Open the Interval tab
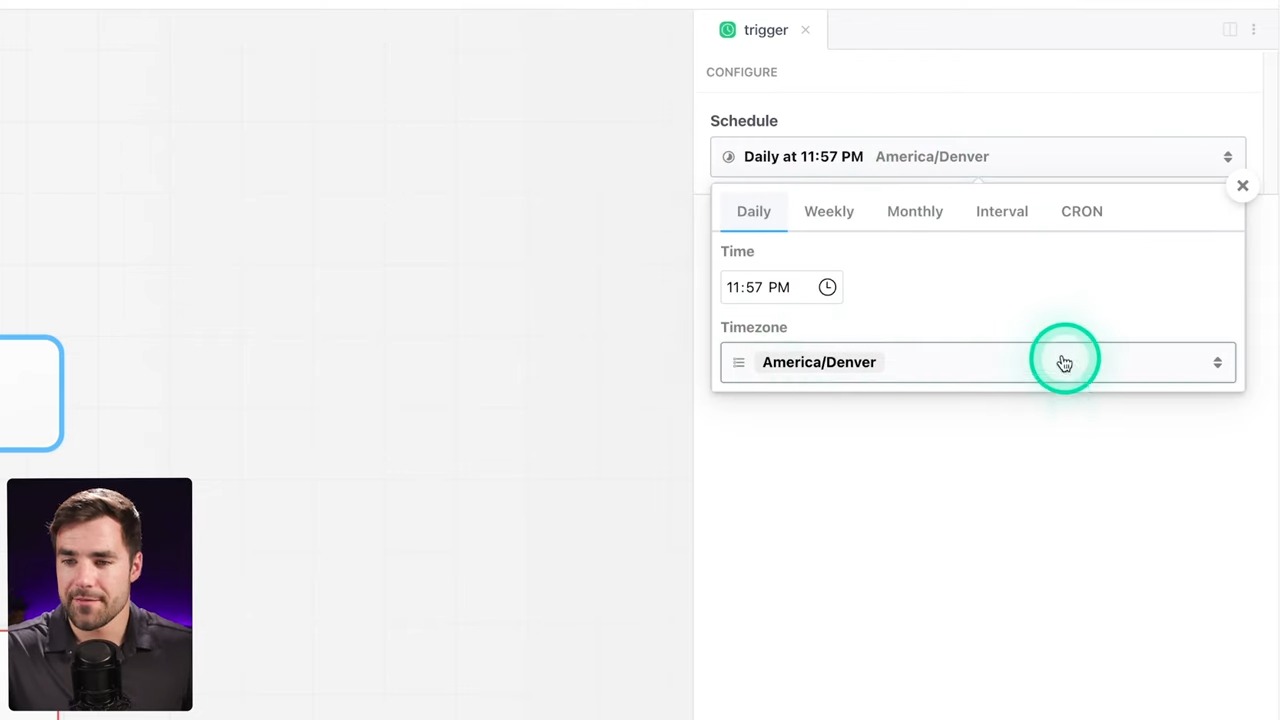Viewport: 1280px width, 720px height. point(1001,211)
